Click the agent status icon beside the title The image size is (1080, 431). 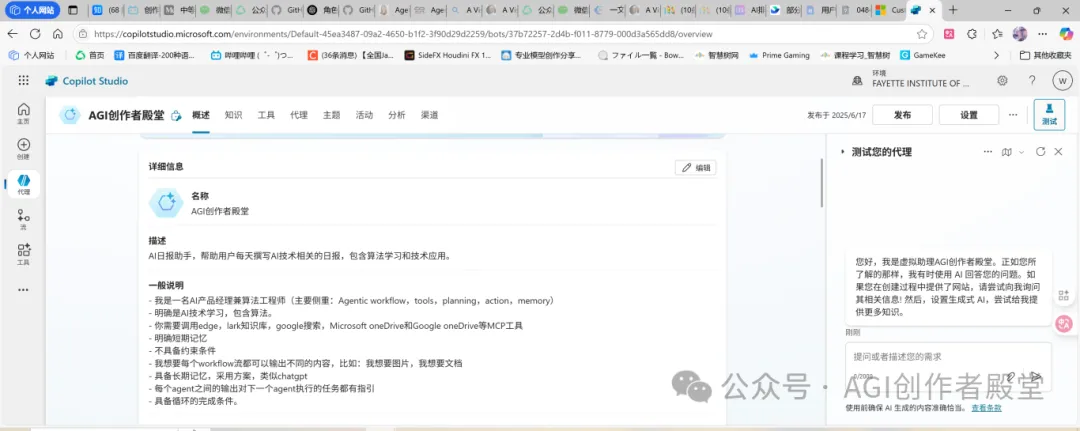(176, 116)
